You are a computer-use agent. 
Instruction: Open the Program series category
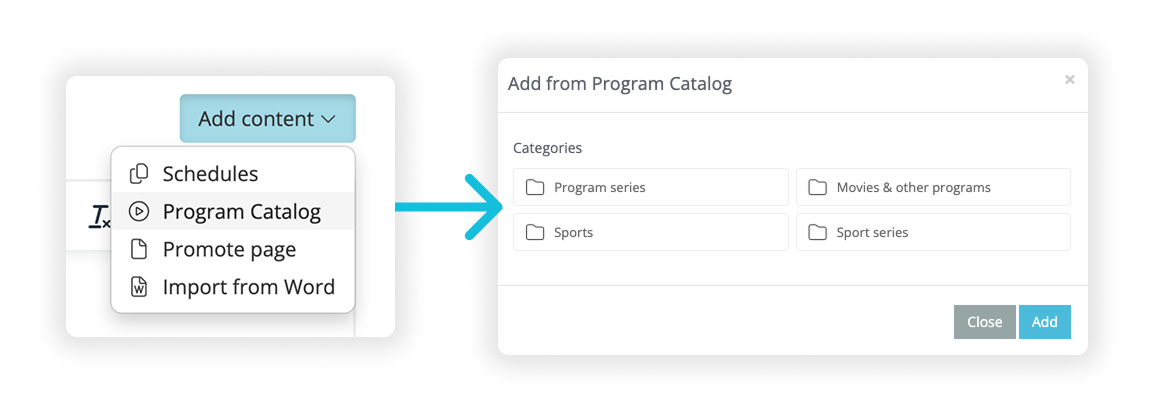coord(651,188)
